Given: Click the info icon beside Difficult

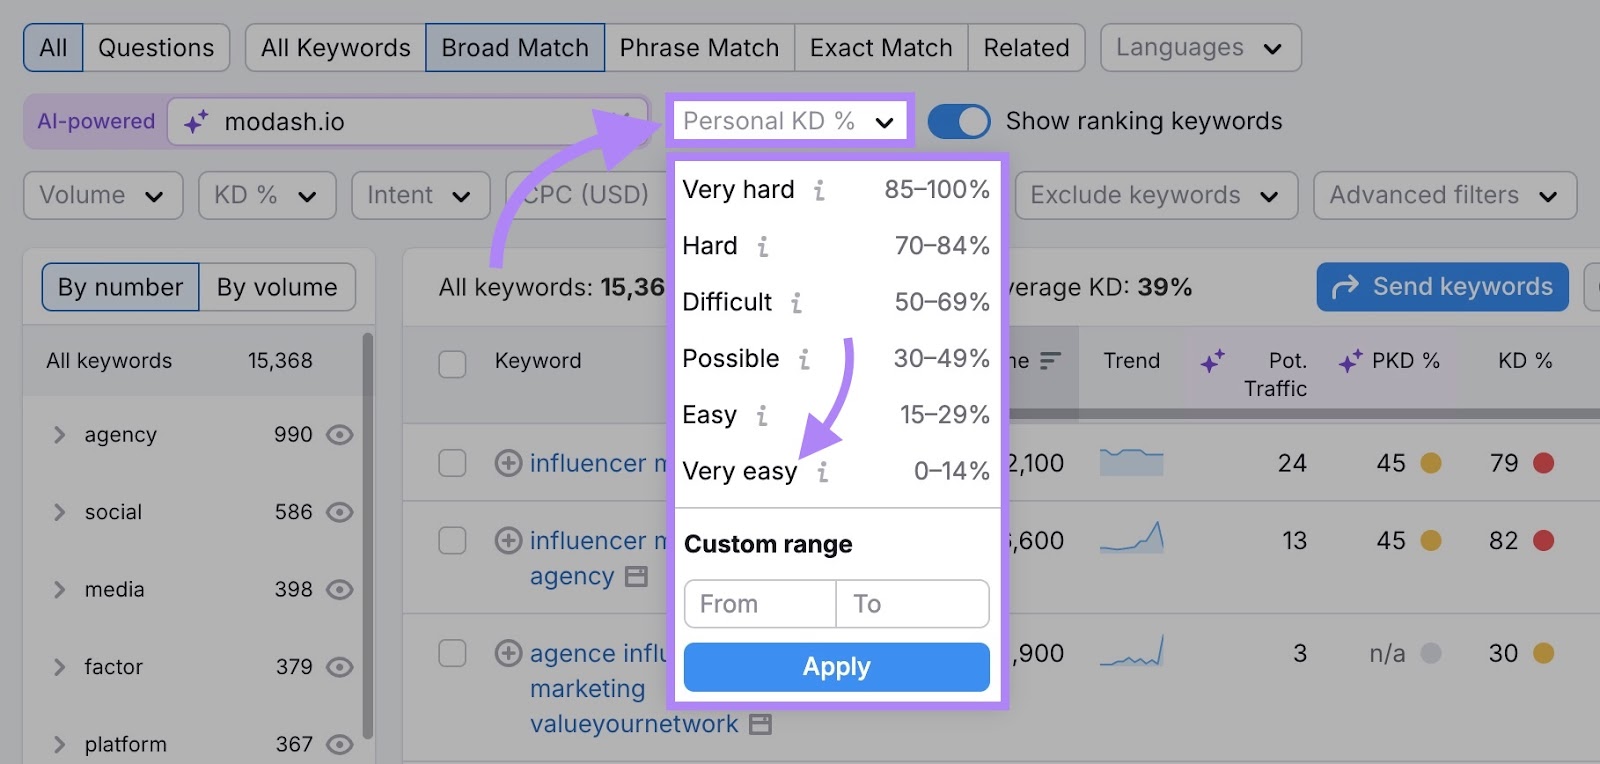Looking at the screenshot, I should [x=796, y=302].
